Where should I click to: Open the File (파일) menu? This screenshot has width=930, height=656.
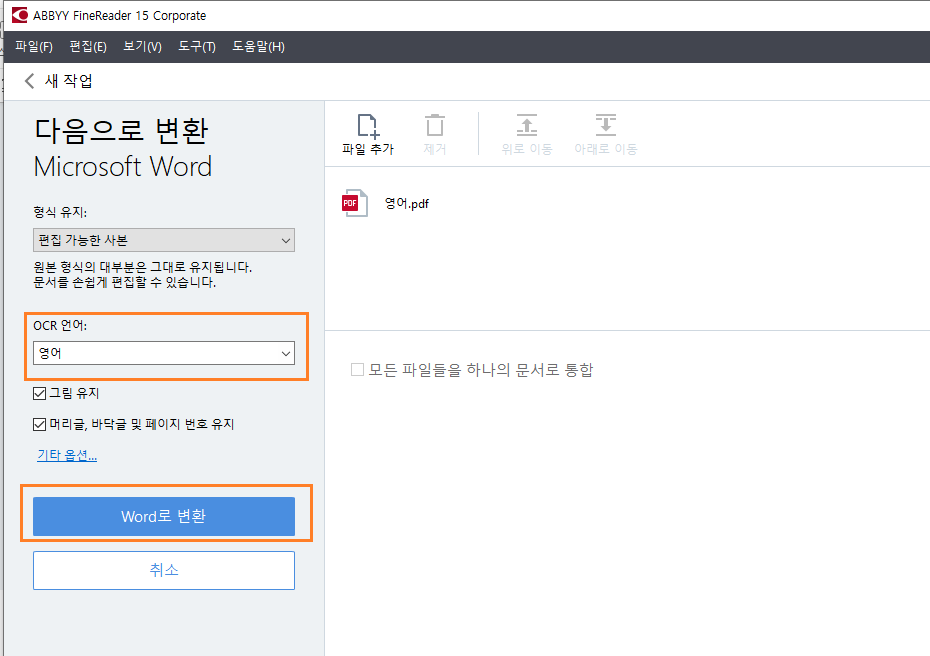tap(34, 46)
